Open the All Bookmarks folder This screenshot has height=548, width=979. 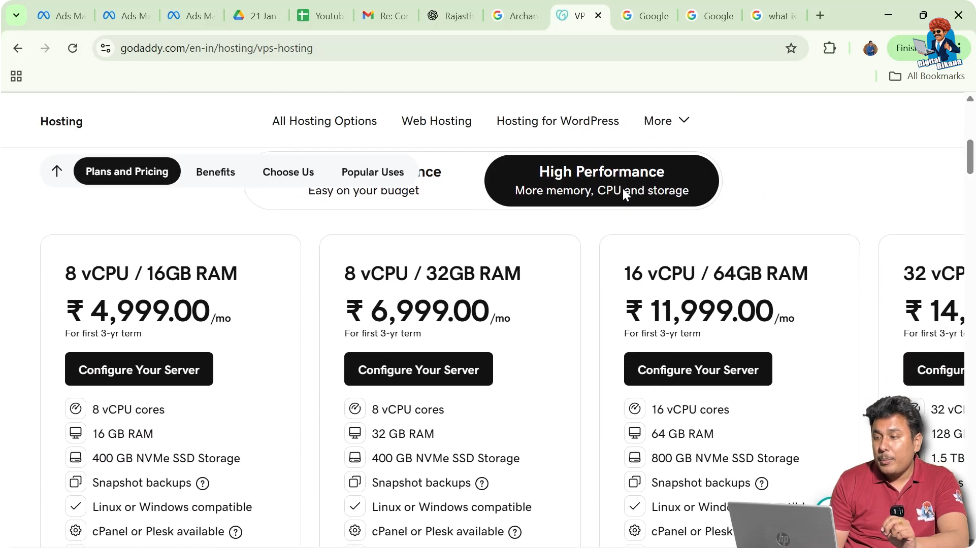point(927,76)
